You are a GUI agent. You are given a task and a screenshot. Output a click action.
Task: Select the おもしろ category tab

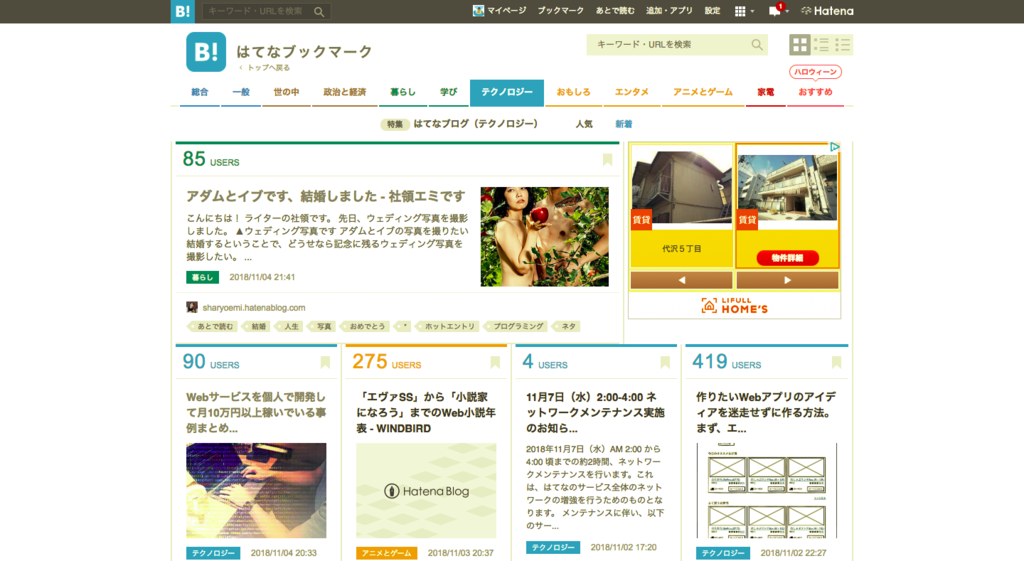click(573, 92)
